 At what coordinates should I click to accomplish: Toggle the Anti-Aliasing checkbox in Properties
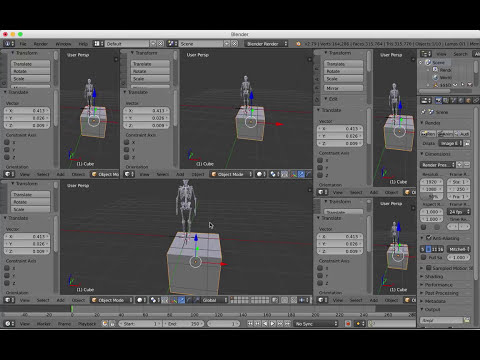click(429, 238)
